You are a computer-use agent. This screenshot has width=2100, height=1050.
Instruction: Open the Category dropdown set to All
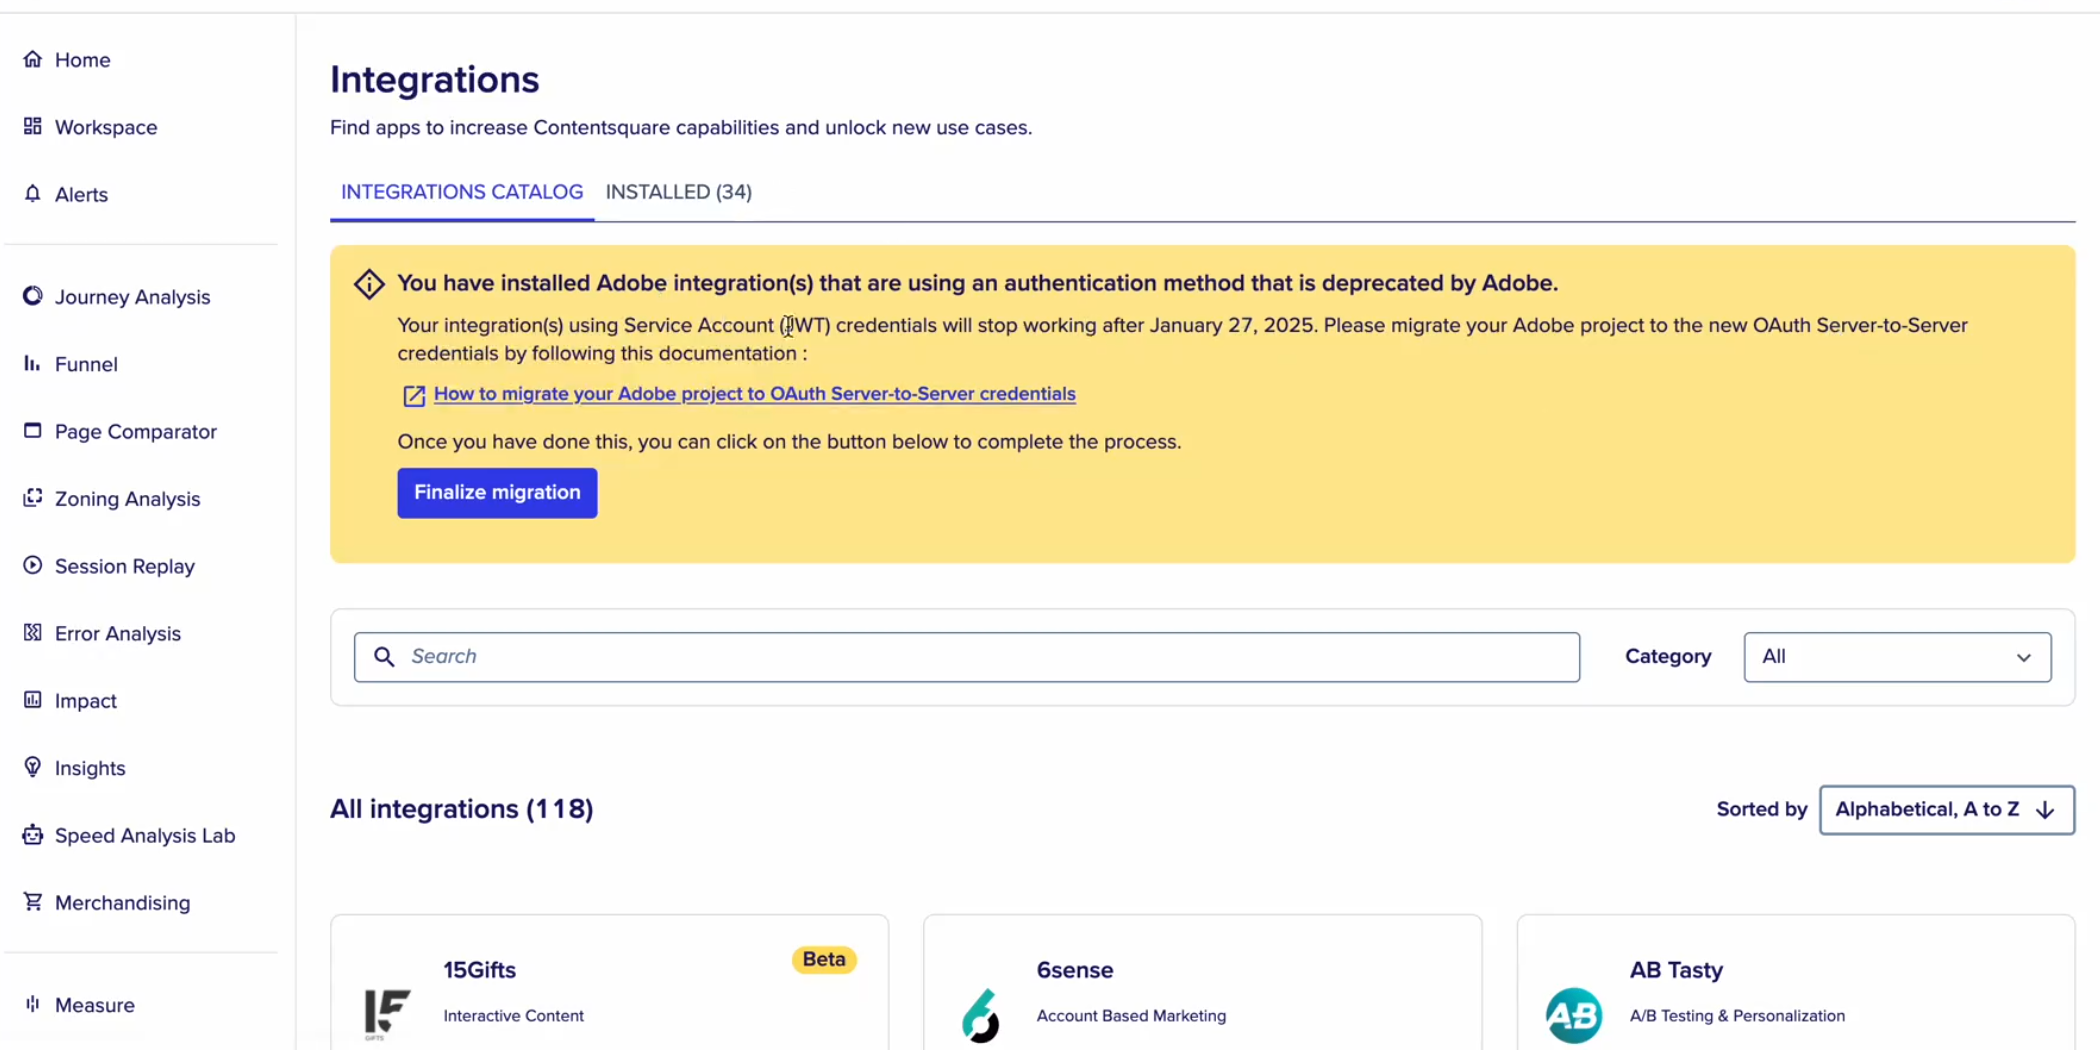[x=1897, y=657]
